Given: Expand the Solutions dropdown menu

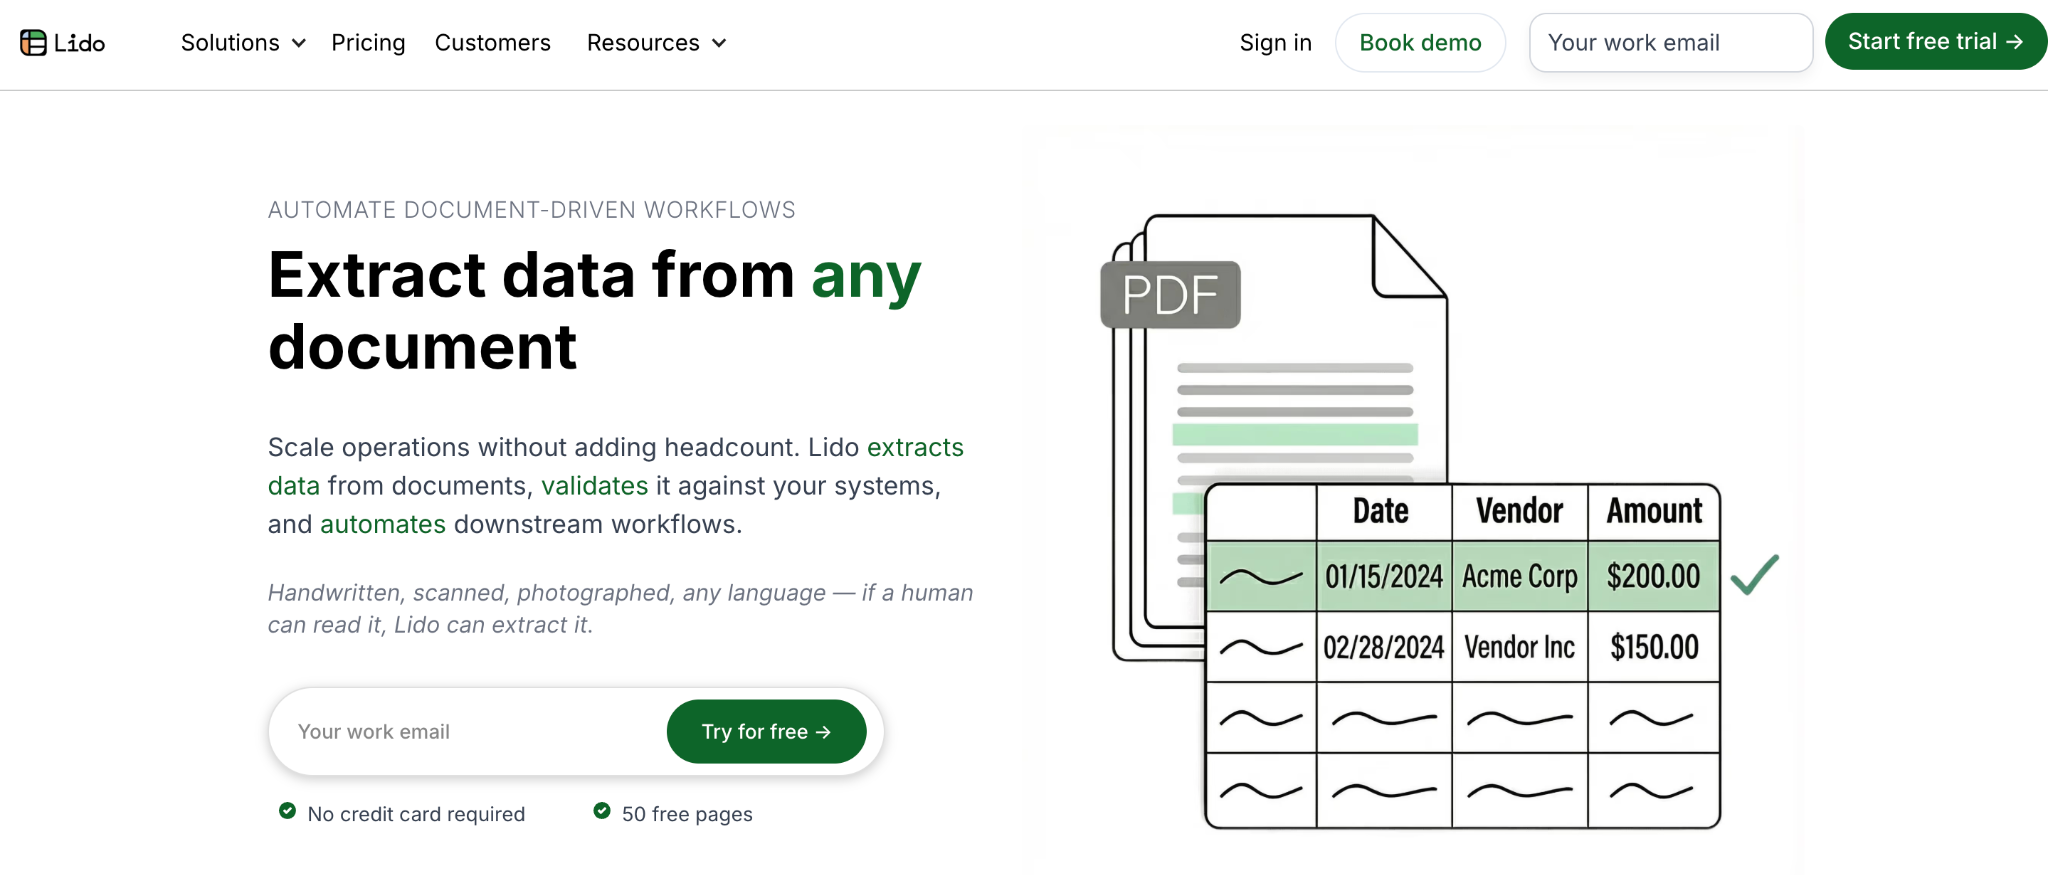Looking at the screenshot, I should click(x=243, y=43).
